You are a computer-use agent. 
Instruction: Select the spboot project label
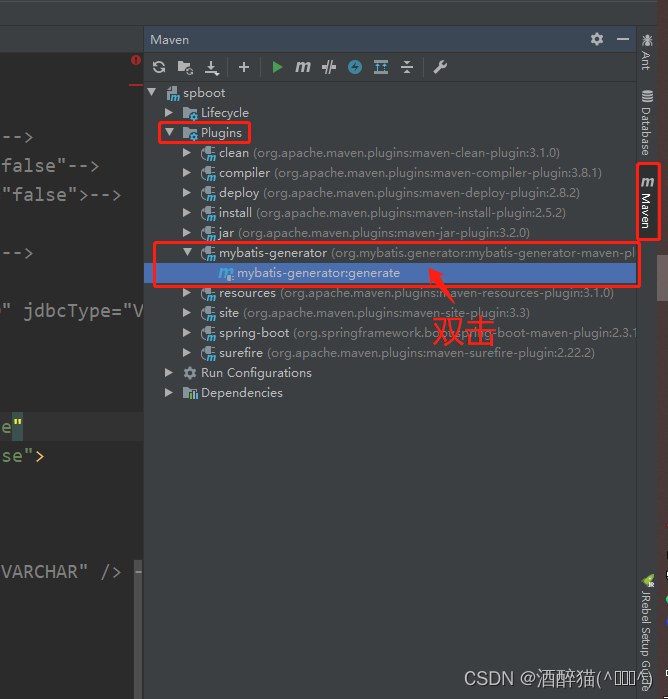204,93
